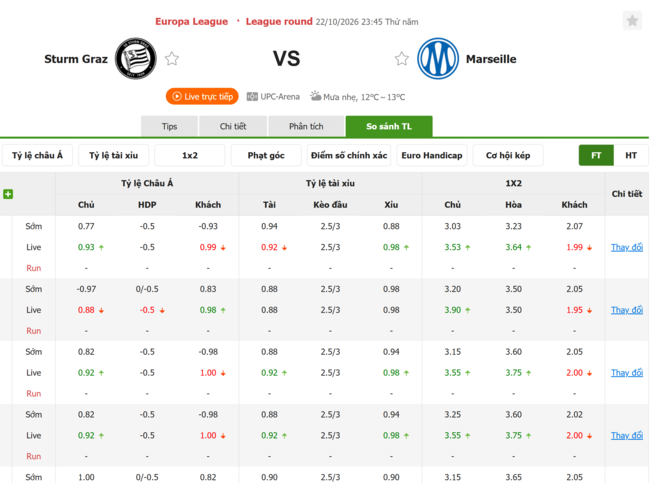Screen dimensions: 650x483
Task: Switch to the Chi tiết tab
Action: (233, 126)
